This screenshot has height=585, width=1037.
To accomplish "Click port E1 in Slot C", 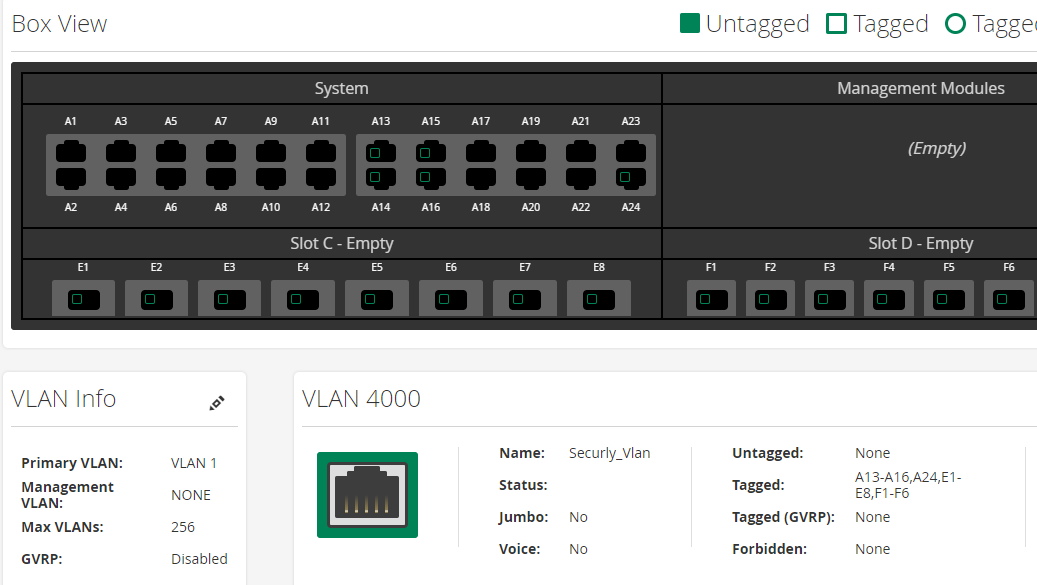I will pos(83,297).
